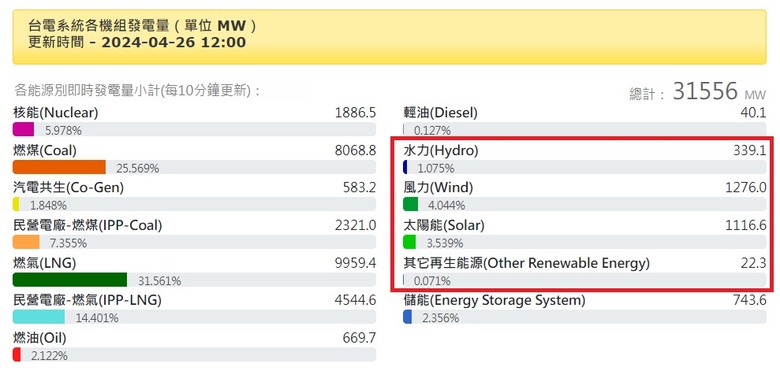
Task: Click the Other Renewable Energy label
Action: [526, 263]
